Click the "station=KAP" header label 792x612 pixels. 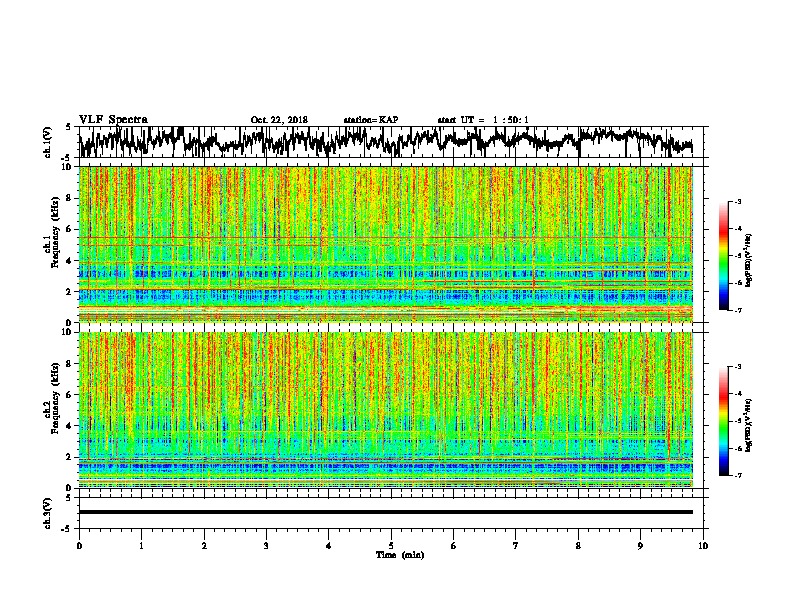(371, 120)
